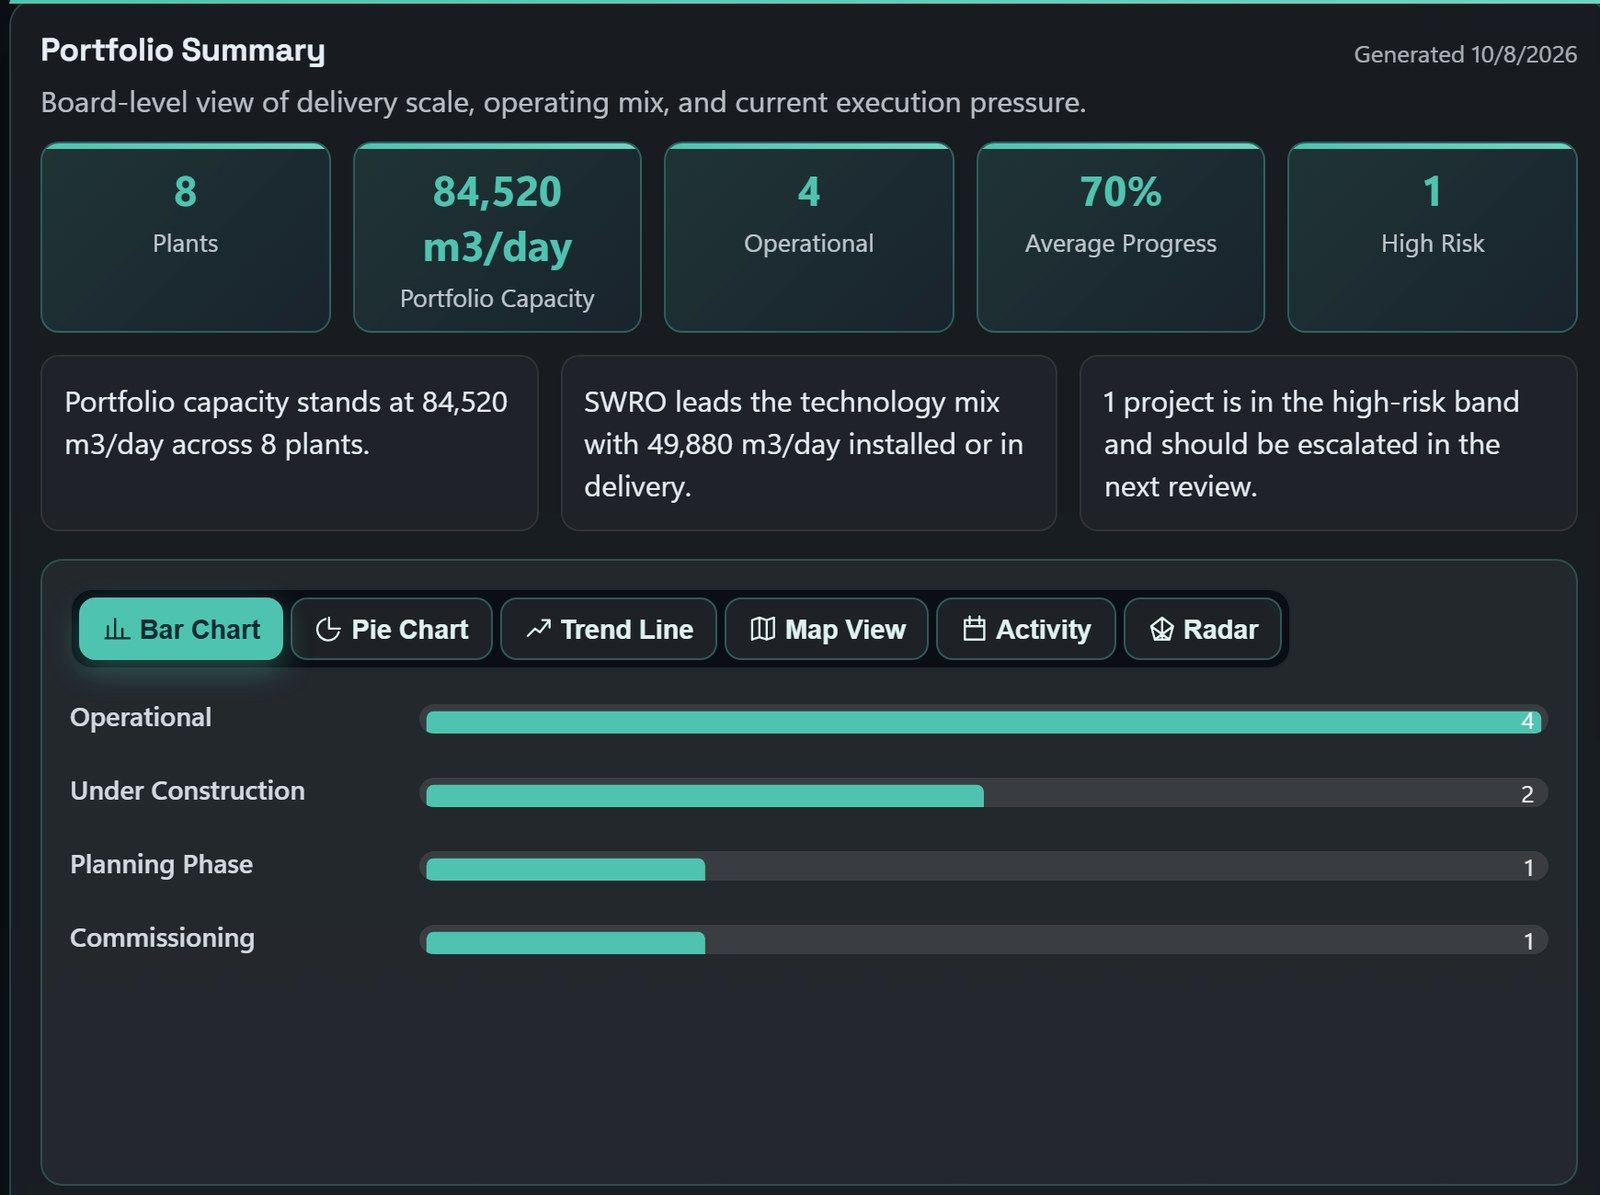Click the "Generated 10/8/2026" timestamp

click(1465, 54)
